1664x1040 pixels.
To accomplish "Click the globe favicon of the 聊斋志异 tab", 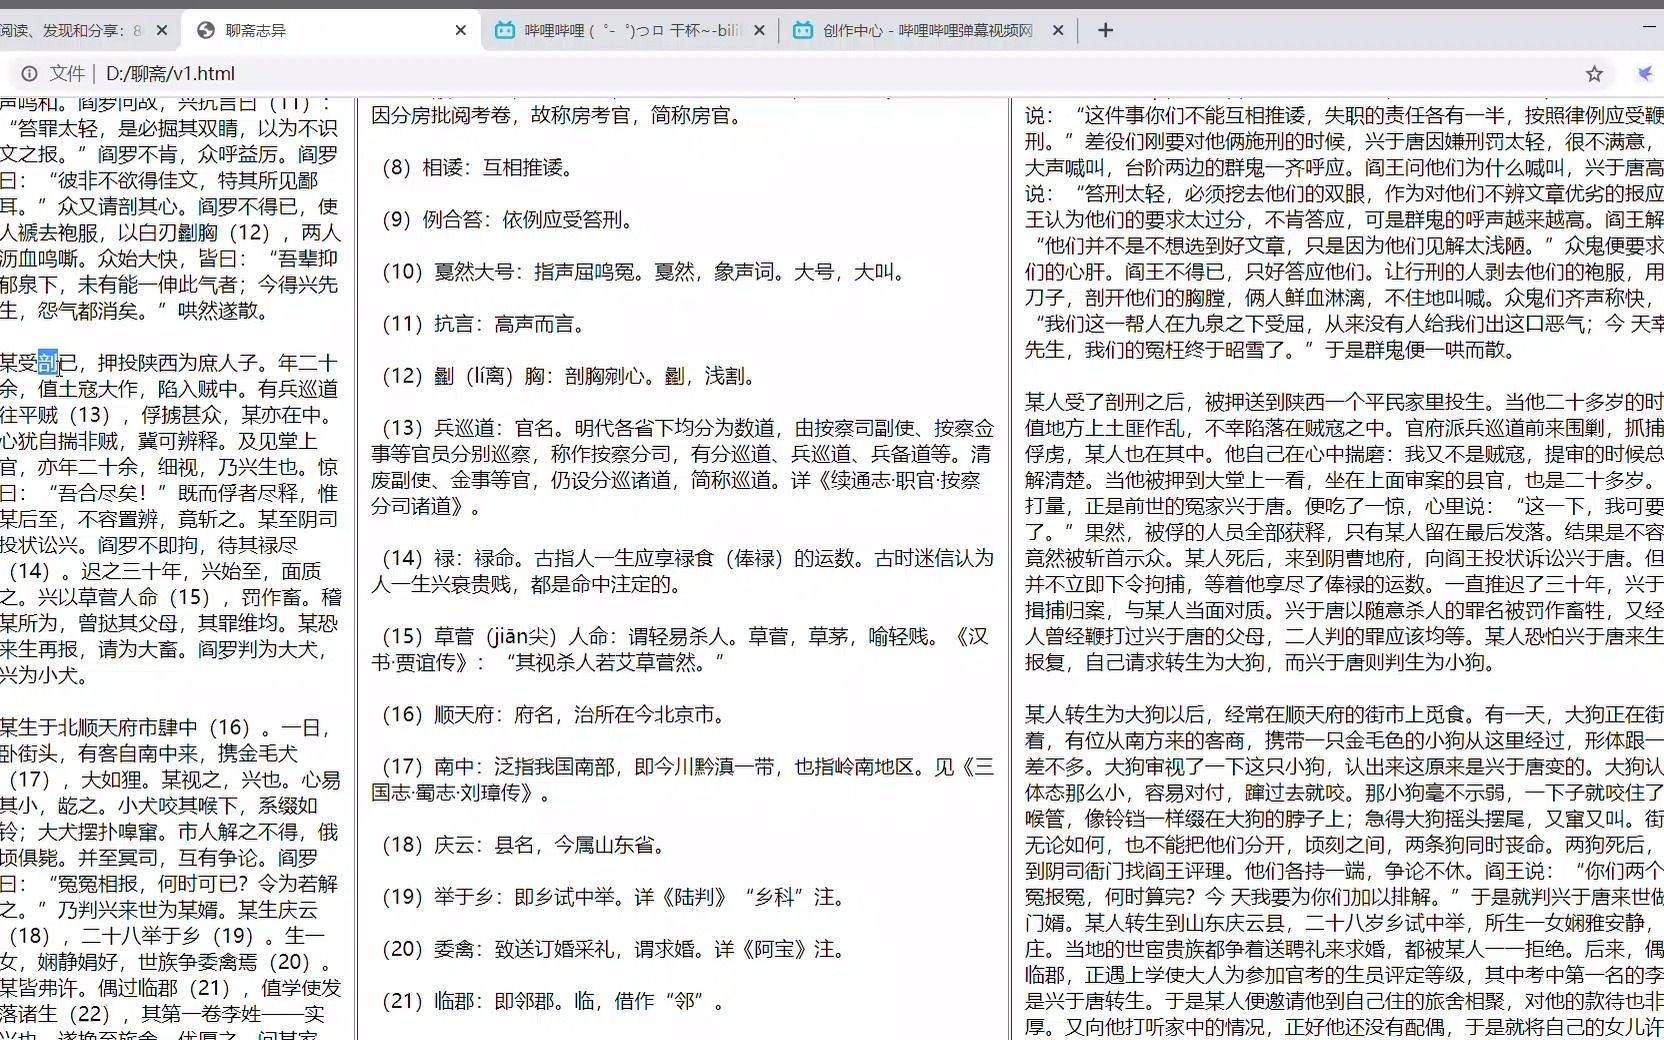I will [206, 30].
